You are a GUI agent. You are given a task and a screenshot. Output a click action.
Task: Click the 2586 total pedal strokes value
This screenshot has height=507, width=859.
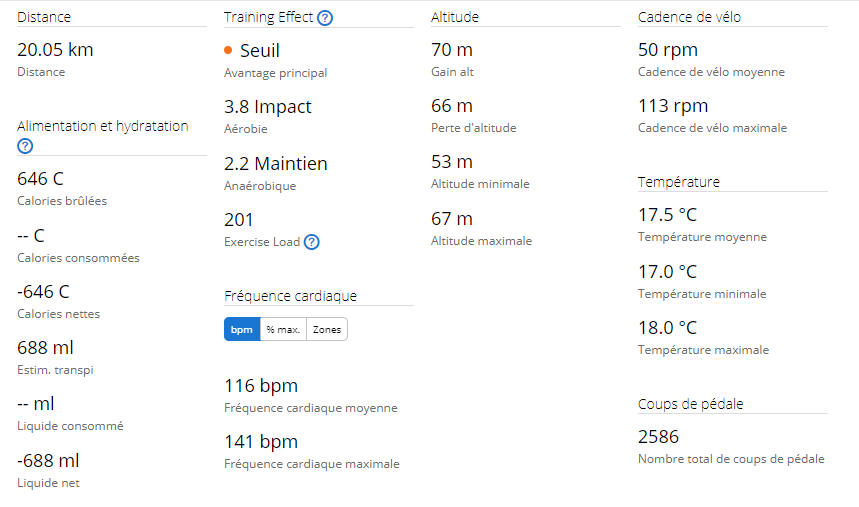(658, 437)
